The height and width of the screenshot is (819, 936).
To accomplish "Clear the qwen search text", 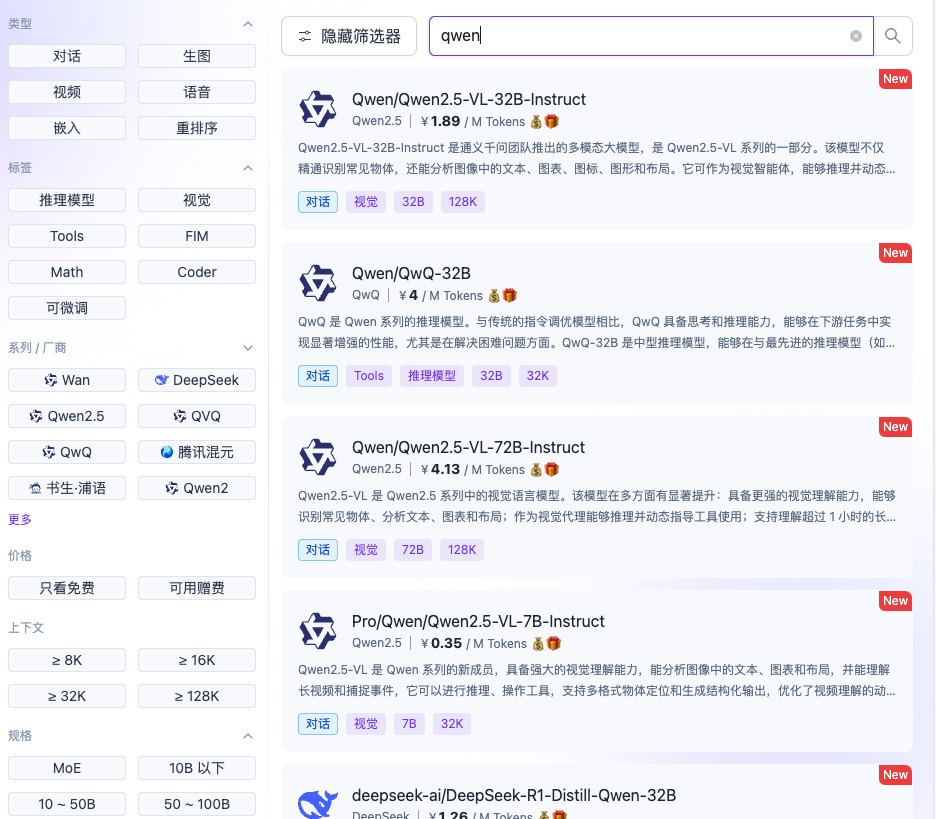I will tap(855, 36).
